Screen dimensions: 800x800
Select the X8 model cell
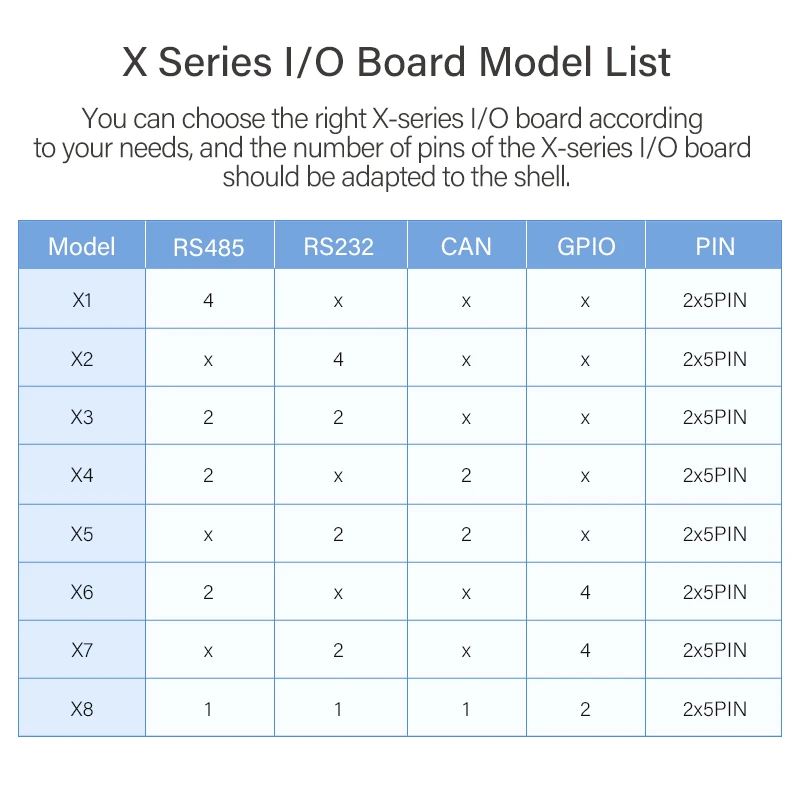[82, 709]
